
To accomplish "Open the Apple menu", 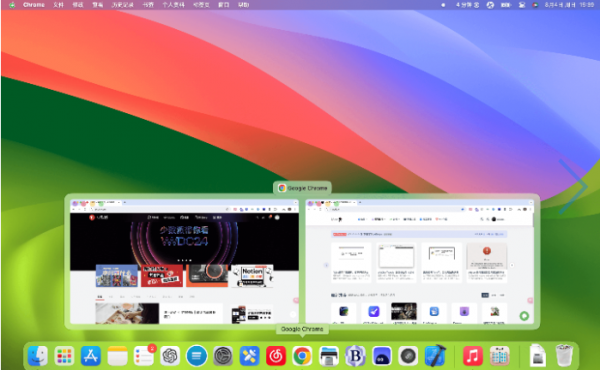I will [12, 5].
